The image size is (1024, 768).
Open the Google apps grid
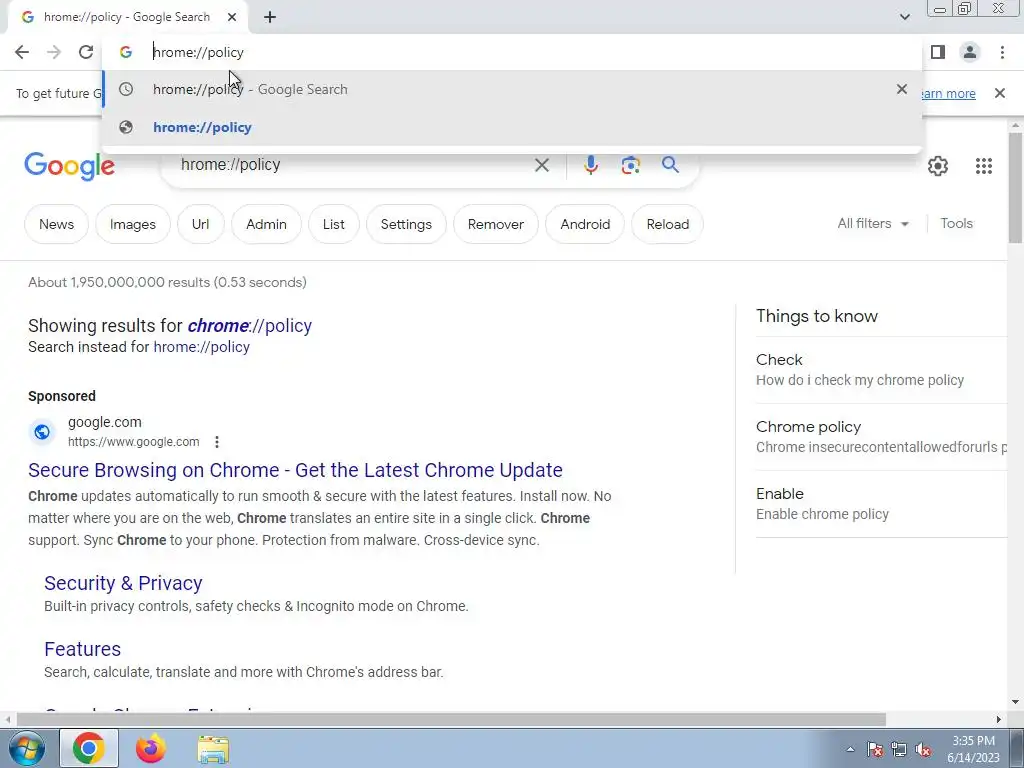[x=984, y=166]
